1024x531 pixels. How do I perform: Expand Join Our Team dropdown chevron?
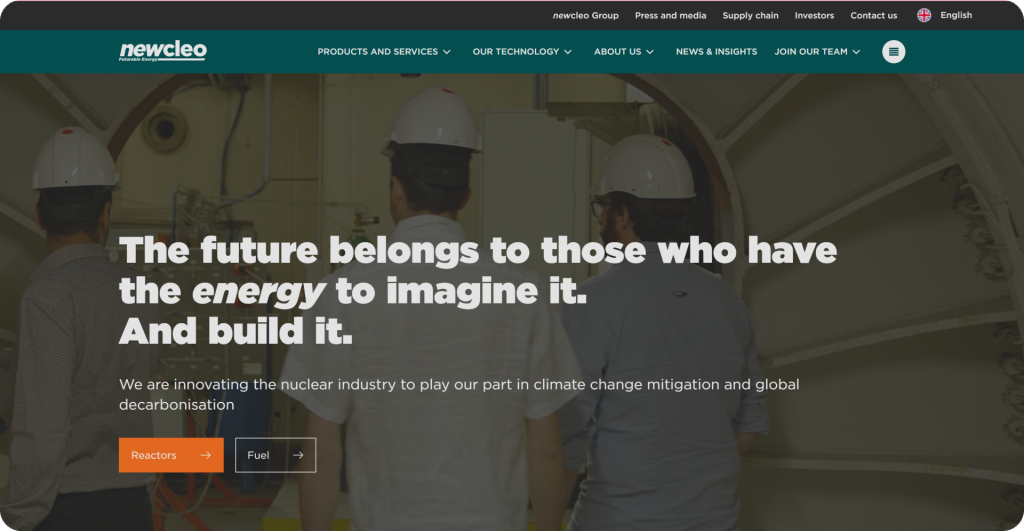pyautogui.click(x=856, y=52)
